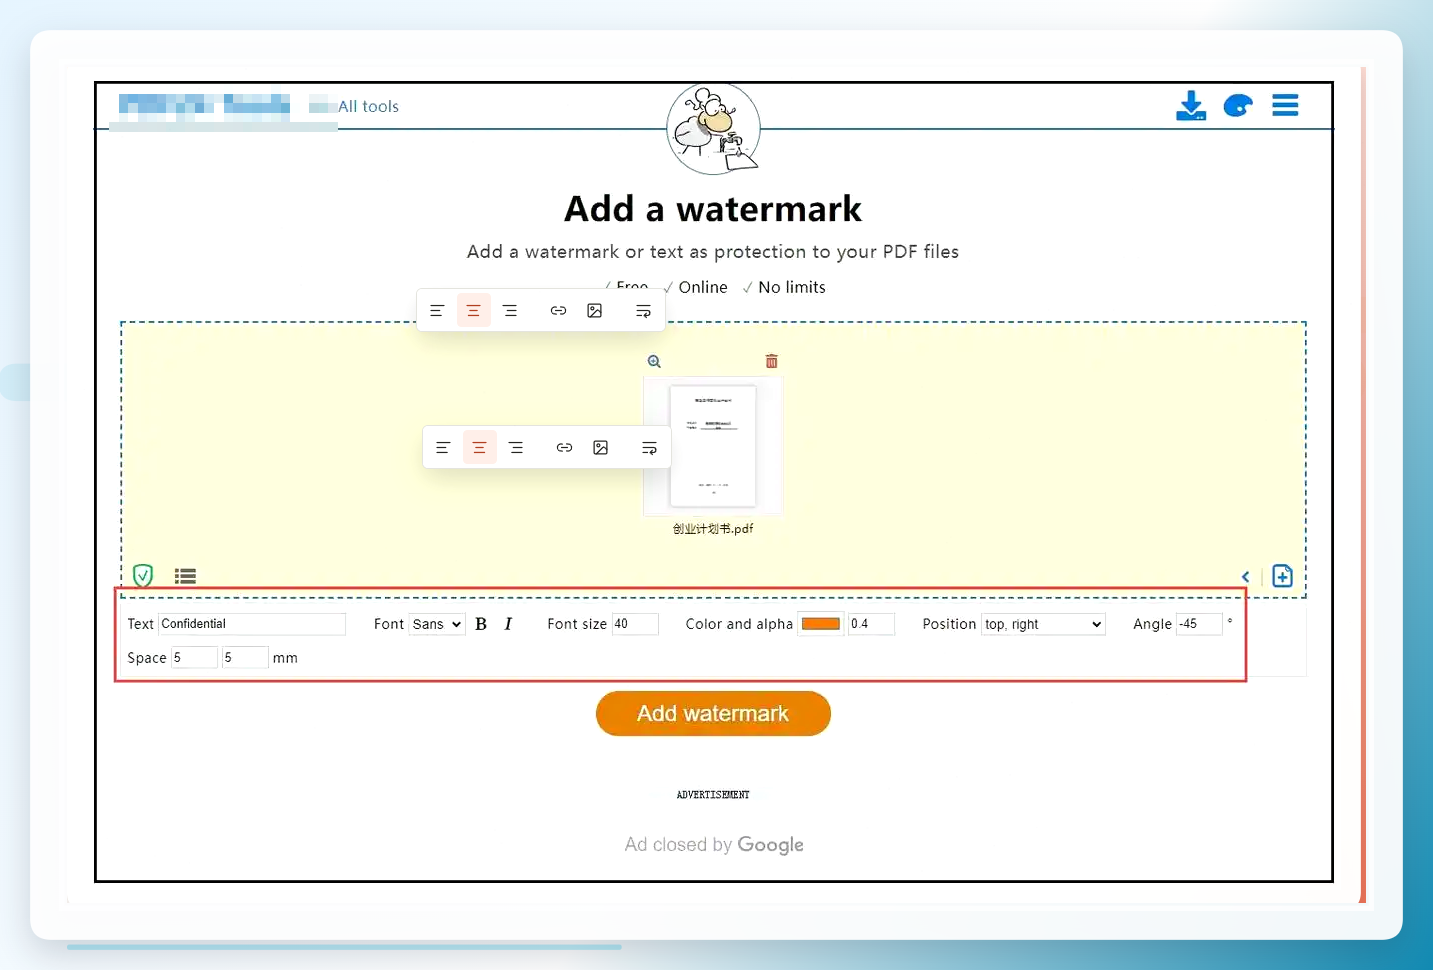Open the Font dropdown showing Sans

437,624
